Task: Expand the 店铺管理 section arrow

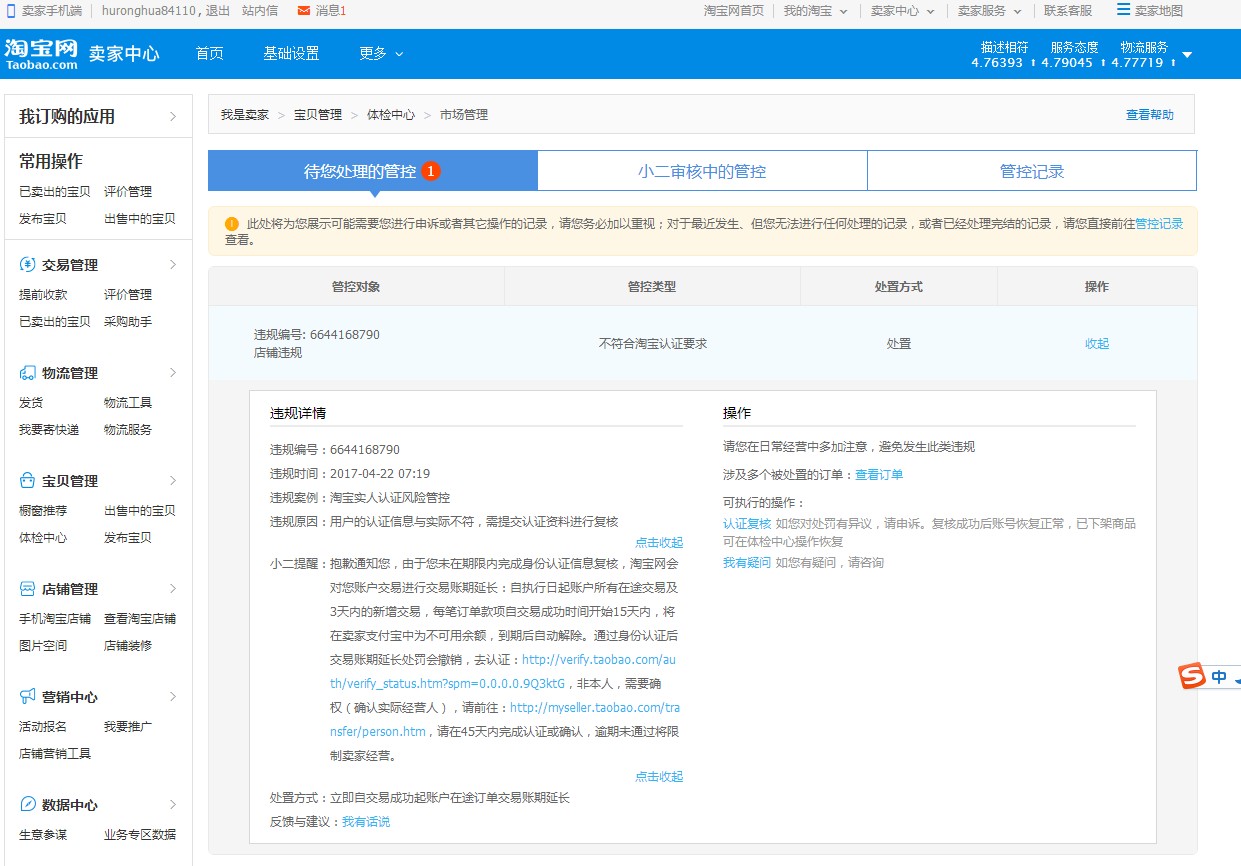Action: coord(173,589)
